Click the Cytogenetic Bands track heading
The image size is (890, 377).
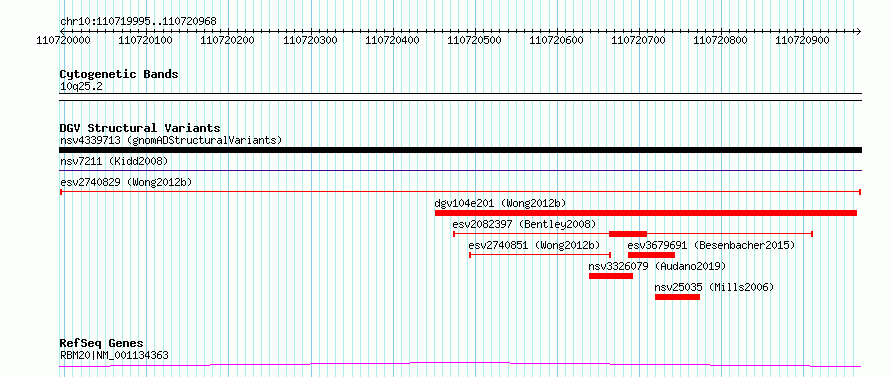point(119,74)
